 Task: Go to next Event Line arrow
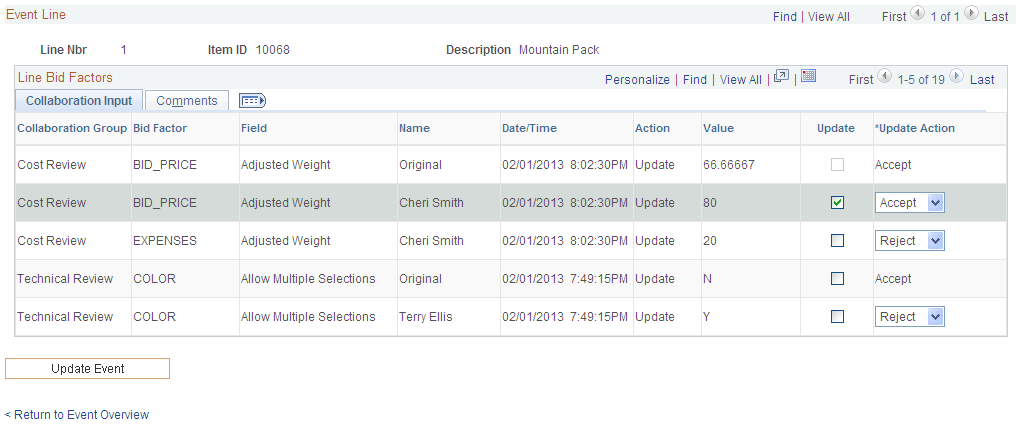pyautogui.click(x=971, y=14)
